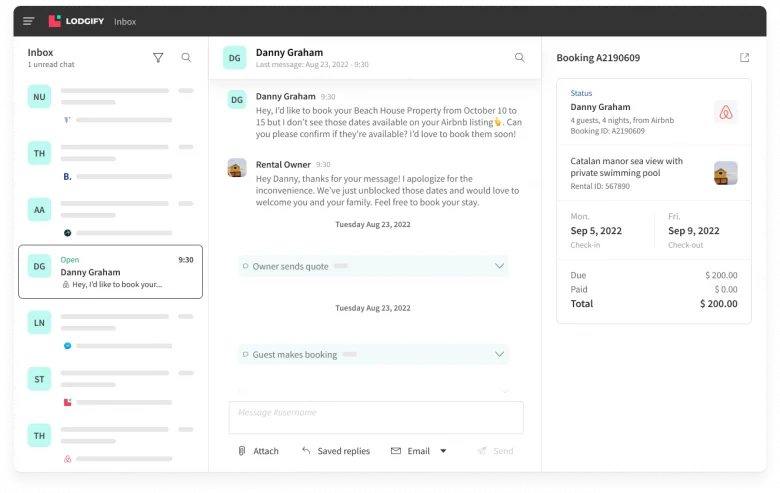Click the Booking.com B. icon under TH chat
The image size is (780, 493).
click(x=68, y=176)
